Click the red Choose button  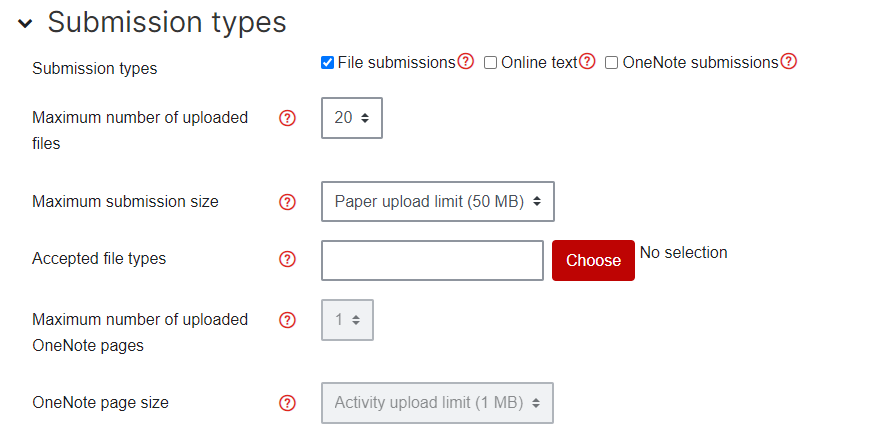[593, 260]
